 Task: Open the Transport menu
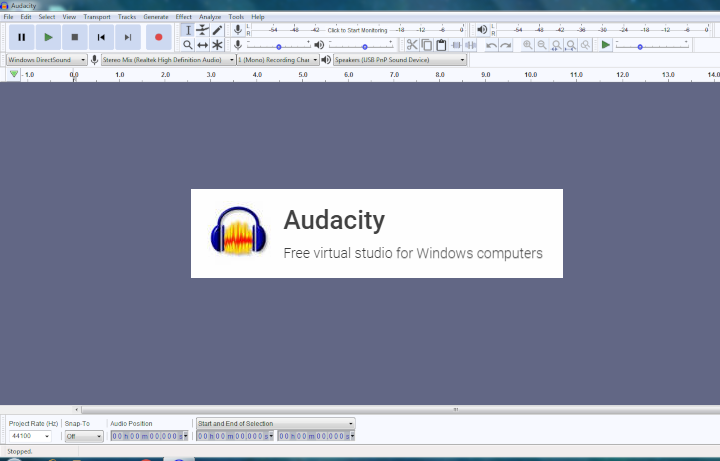tap(97, 17)
